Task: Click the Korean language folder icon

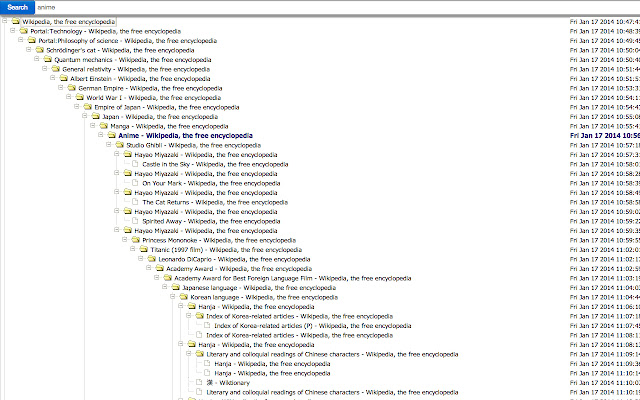Action: 184,297
